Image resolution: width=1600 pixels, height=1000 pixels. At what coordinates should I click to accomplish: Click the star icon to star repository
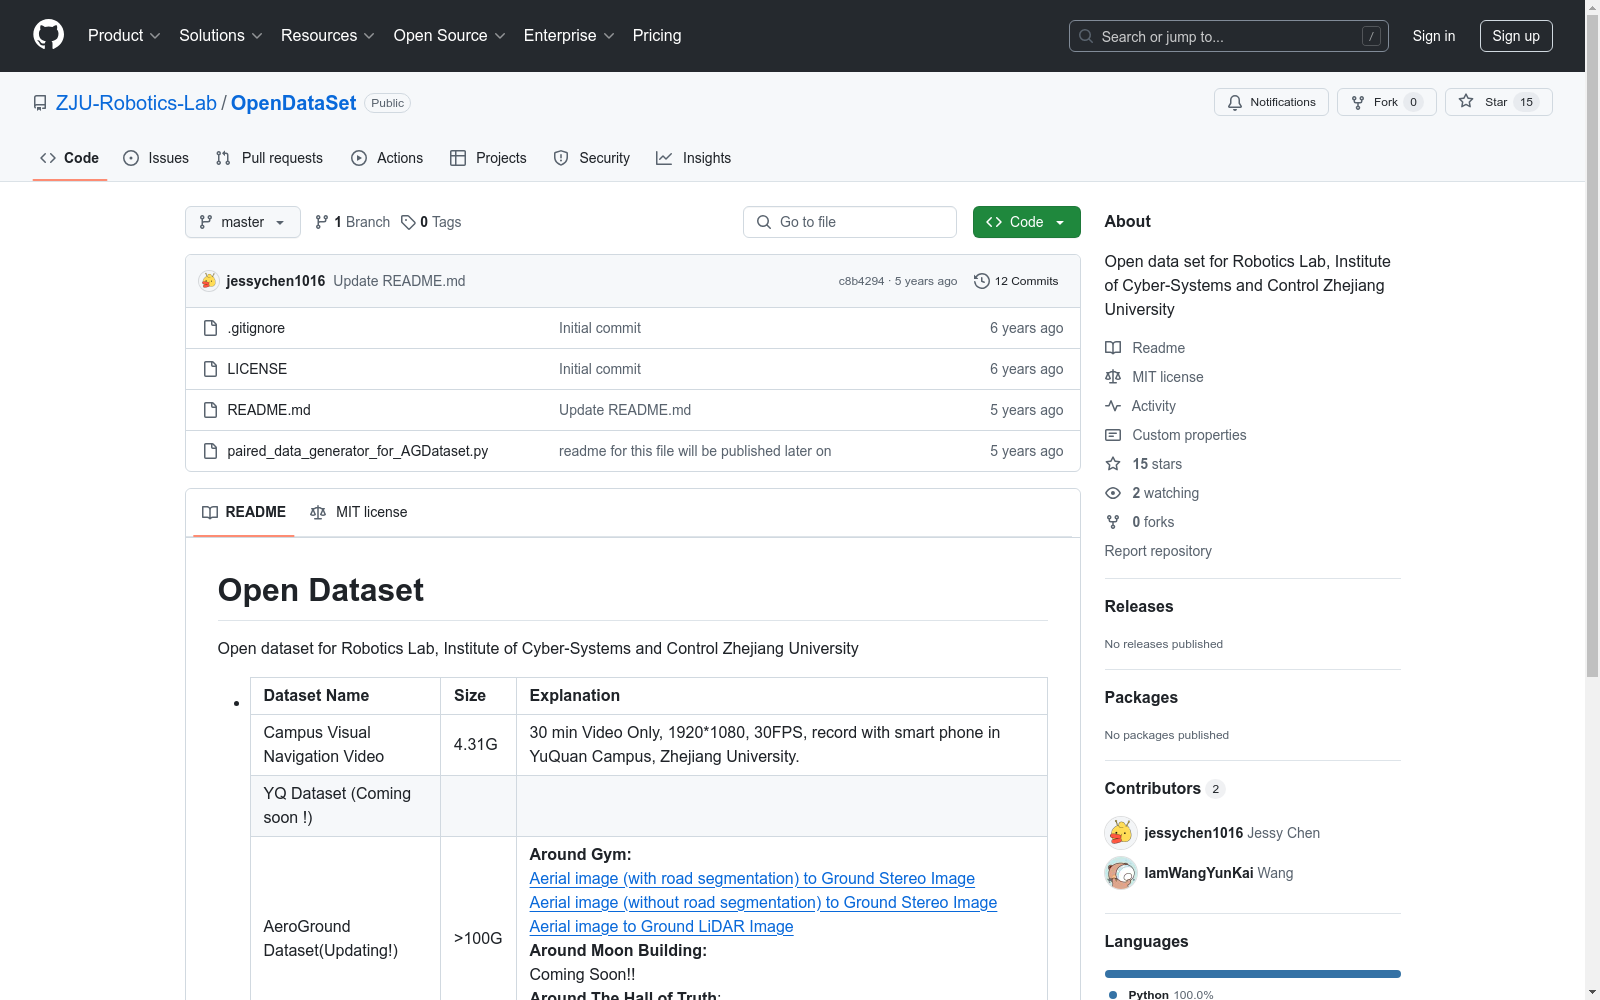point(1466,101)
